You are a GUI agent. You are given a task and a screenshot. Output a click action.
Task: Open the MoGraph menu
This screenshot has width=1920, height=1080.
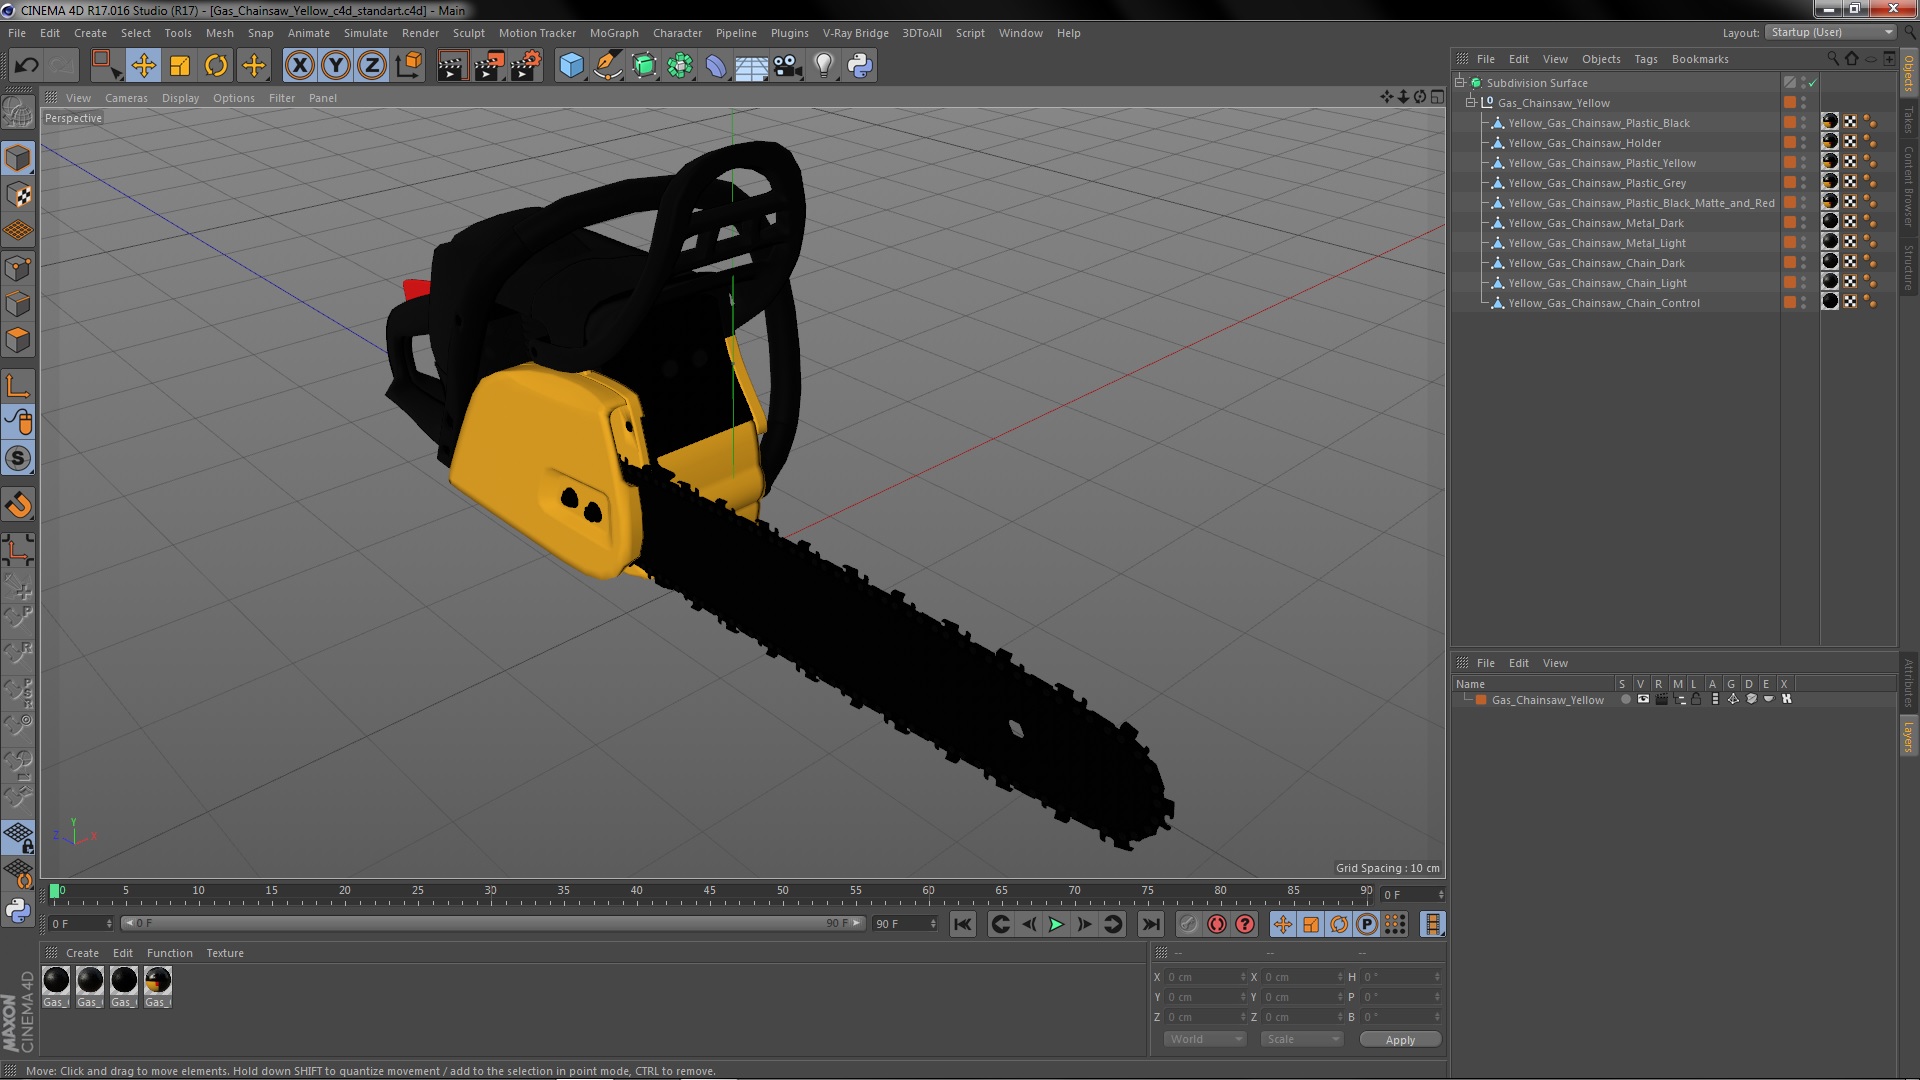613,33
